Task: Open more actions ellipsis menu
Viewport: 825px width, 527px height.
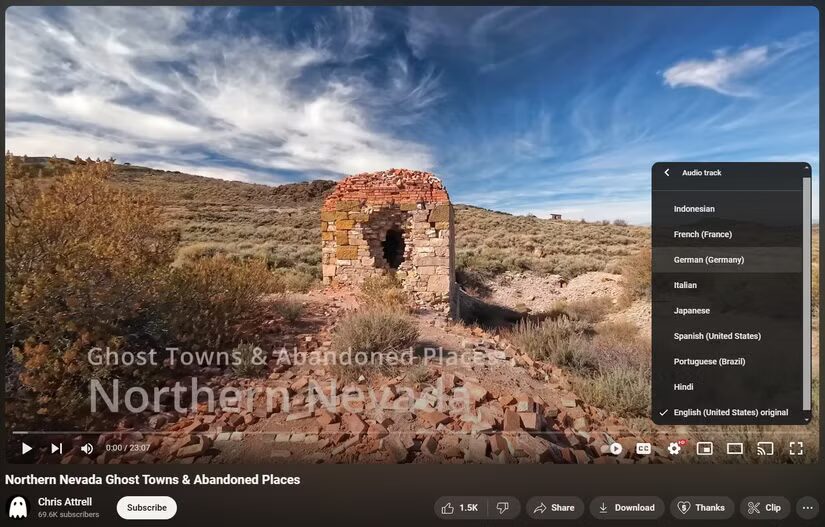Action: pyautogui.click(x=808, y=508)
